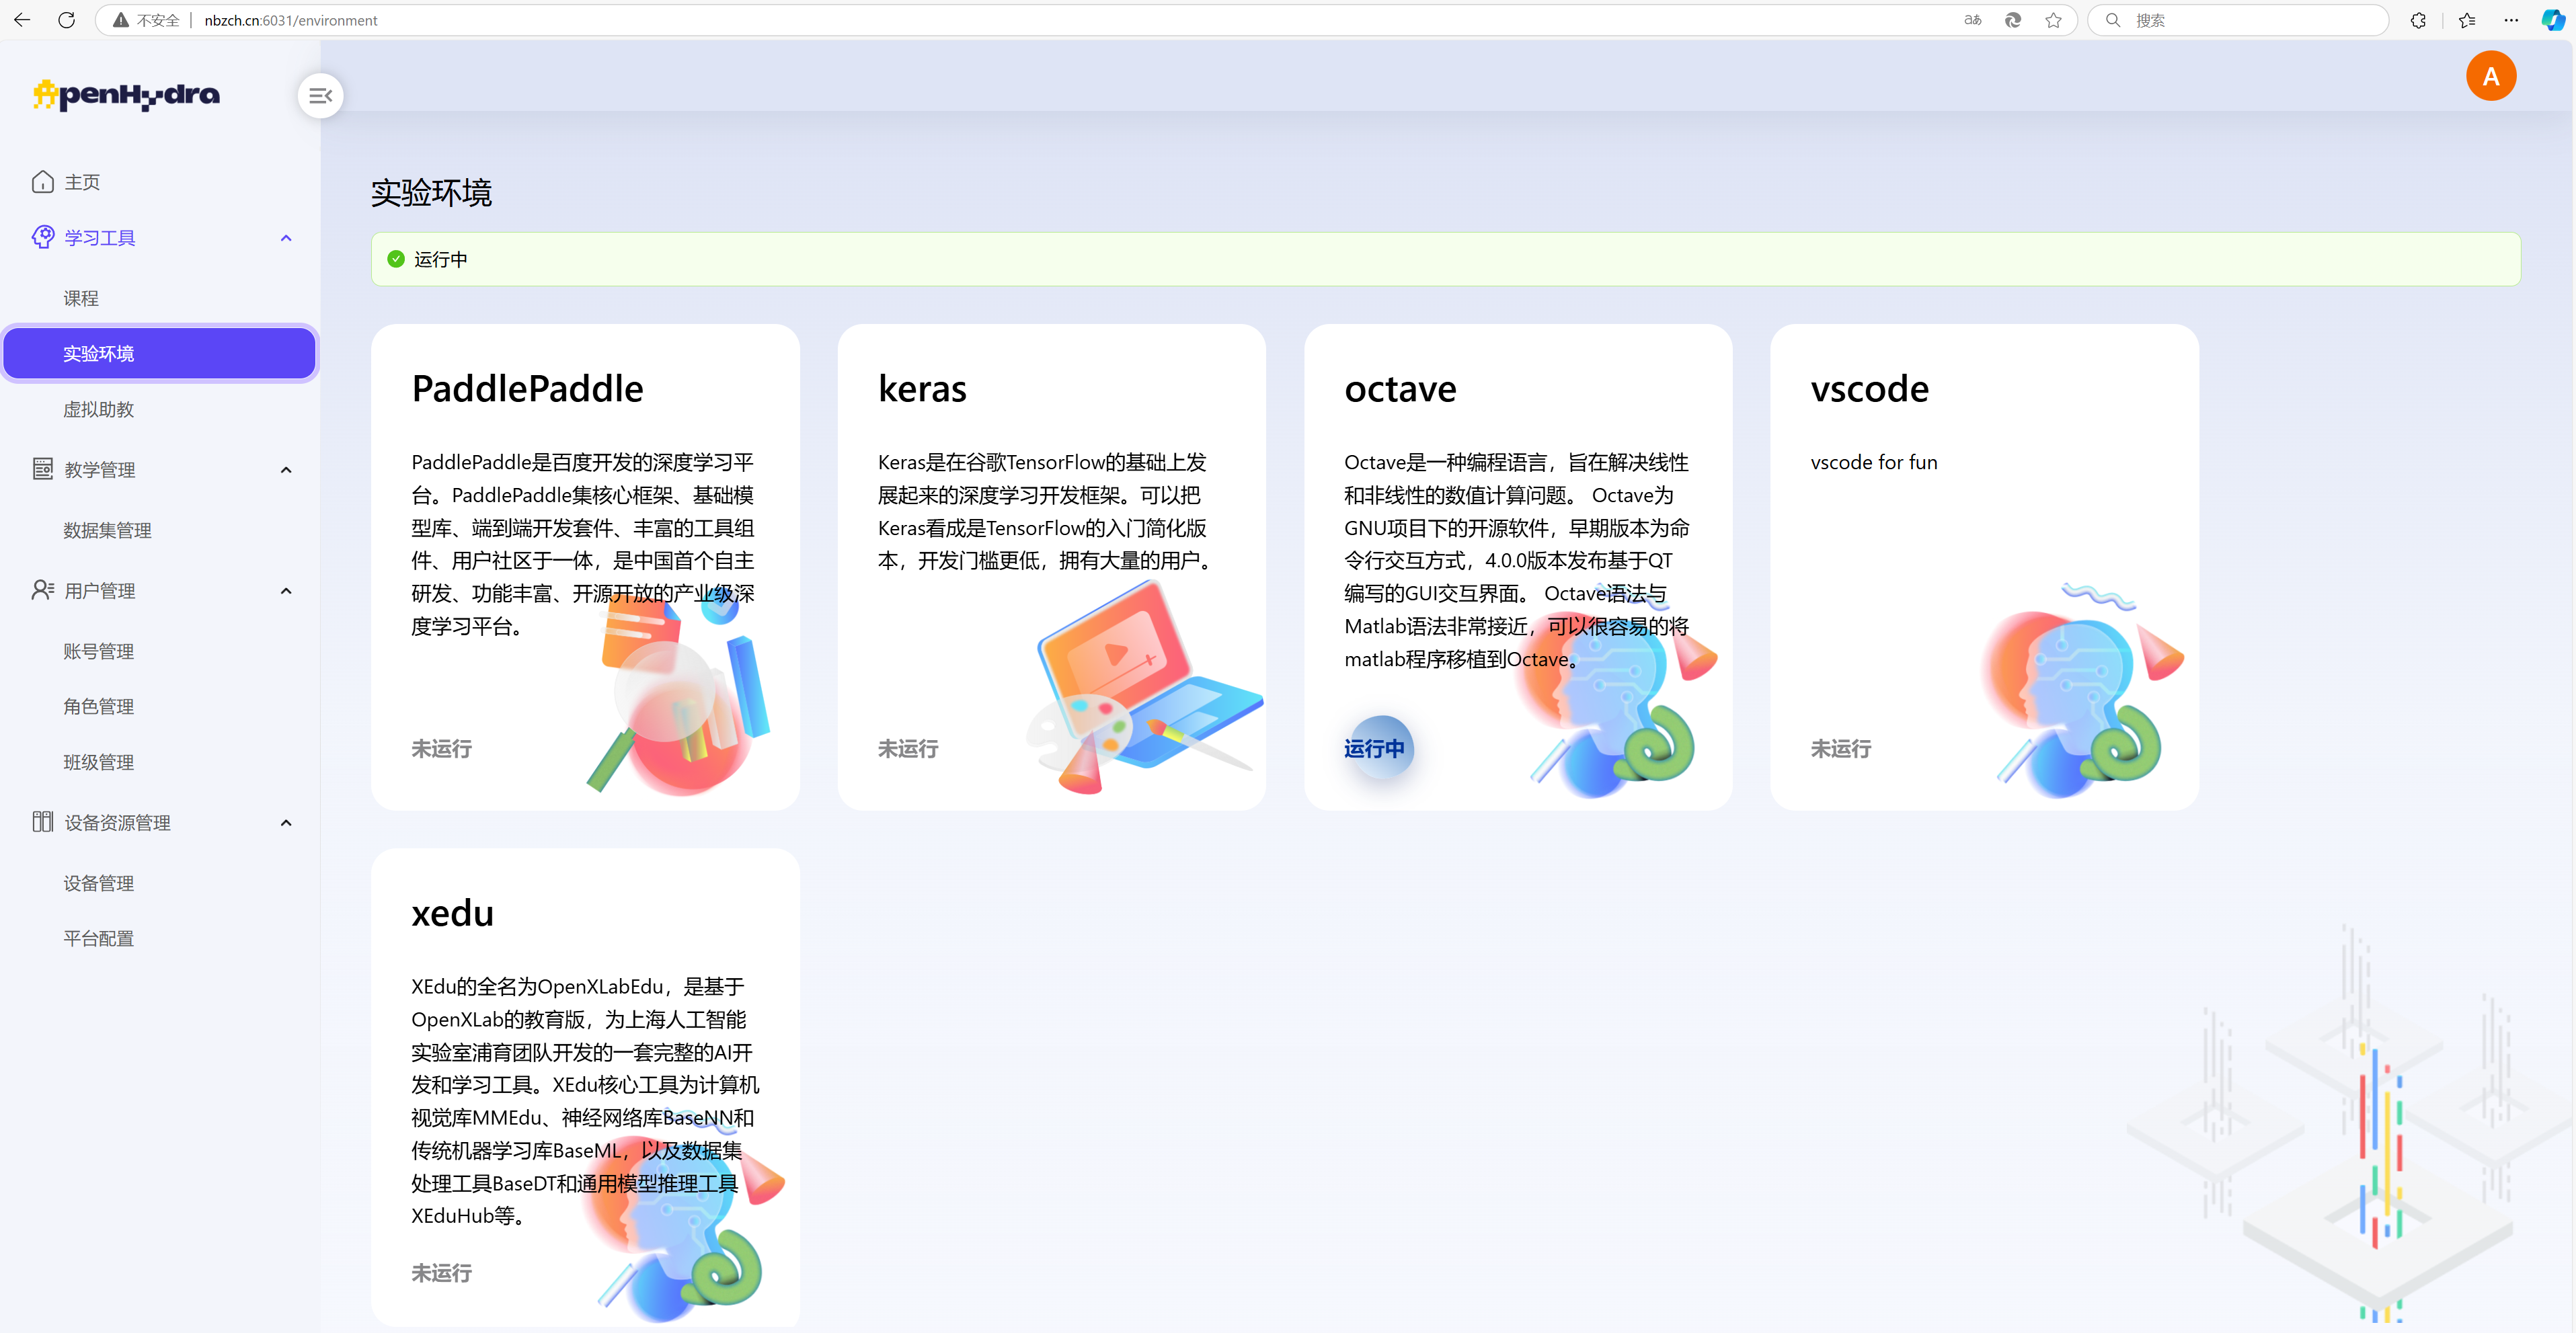Select 虚拟助教 in the sidebar
This screenshot has height=1333, width=2576.
pyautogui.click(x=98, y=409)
